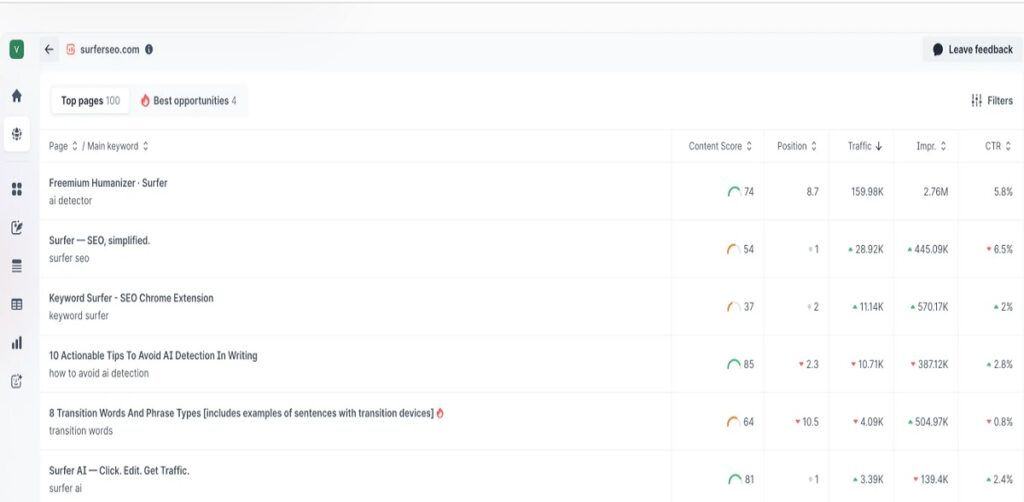This screenshot has height=502, width=1024.
Task: Open Freemium Humanizer · Surfer page
Action: (x=108, y=183)
